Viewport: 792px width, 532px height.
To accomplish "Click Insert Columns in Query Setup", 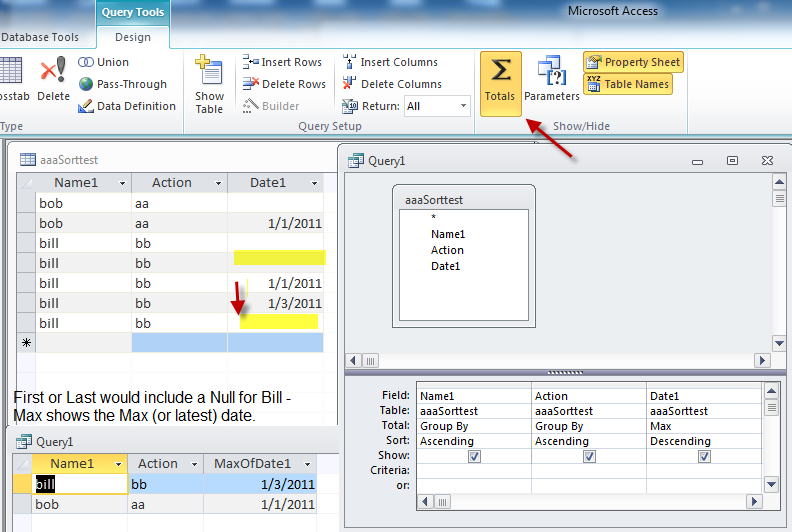I will point(390,62).
